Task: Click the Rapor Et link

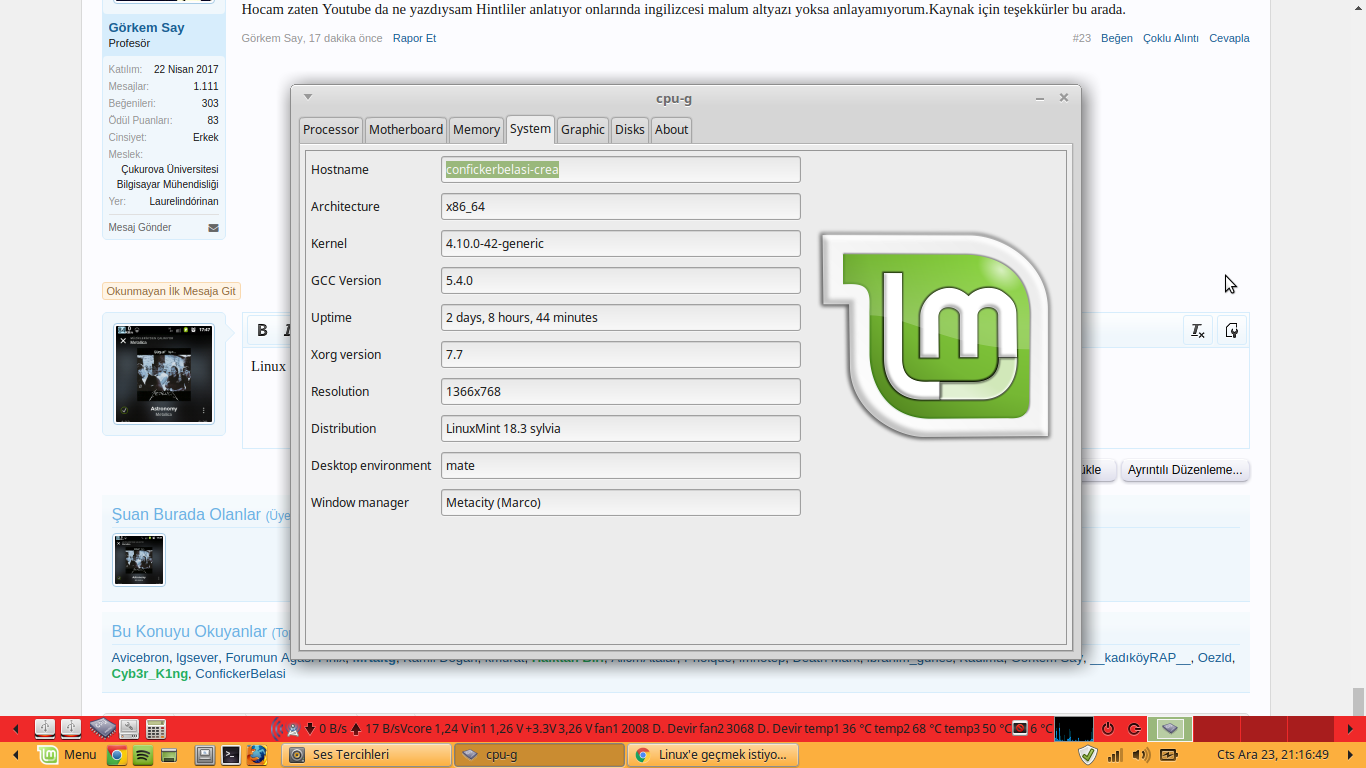Action: click(414, 38)
